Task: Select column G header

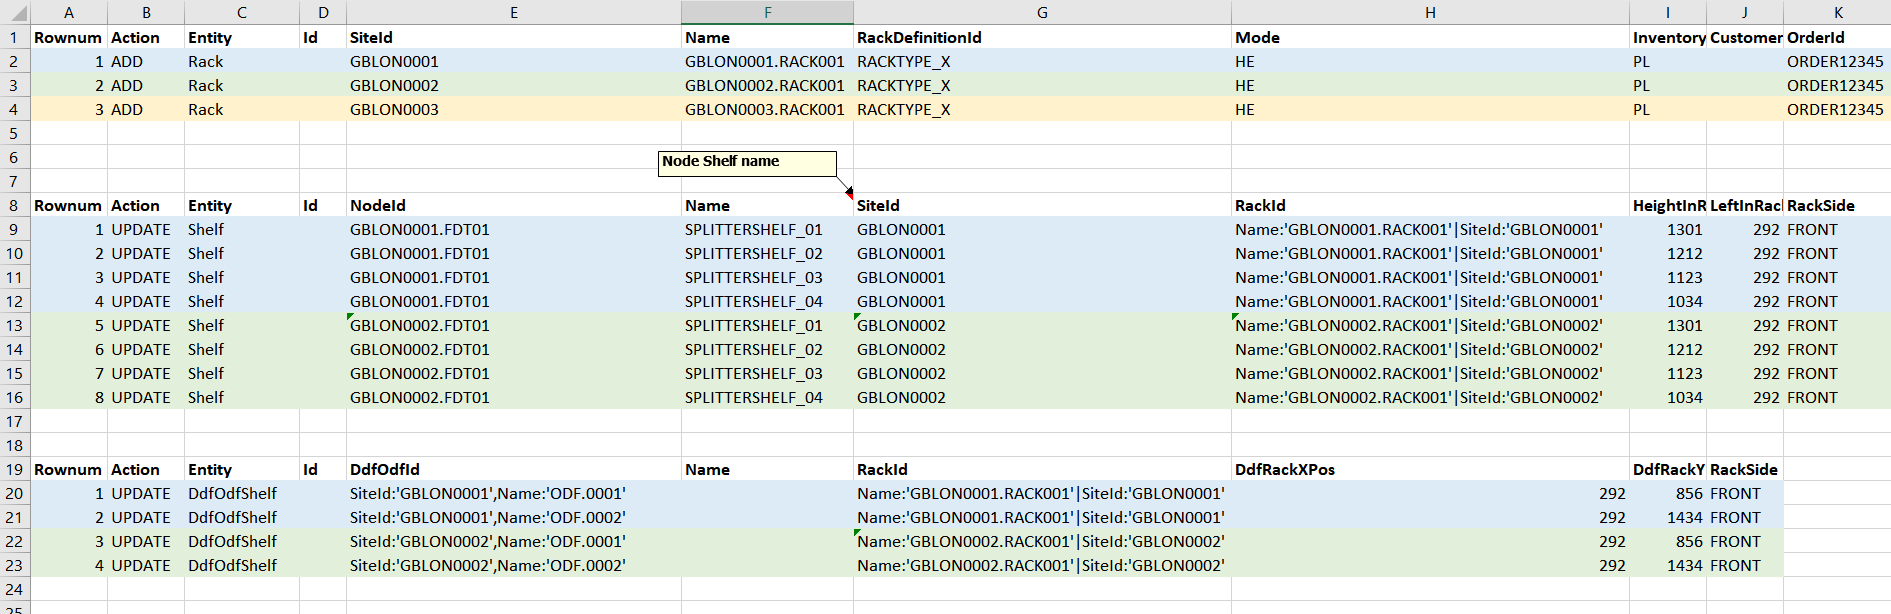Action: click(1042, 12)
